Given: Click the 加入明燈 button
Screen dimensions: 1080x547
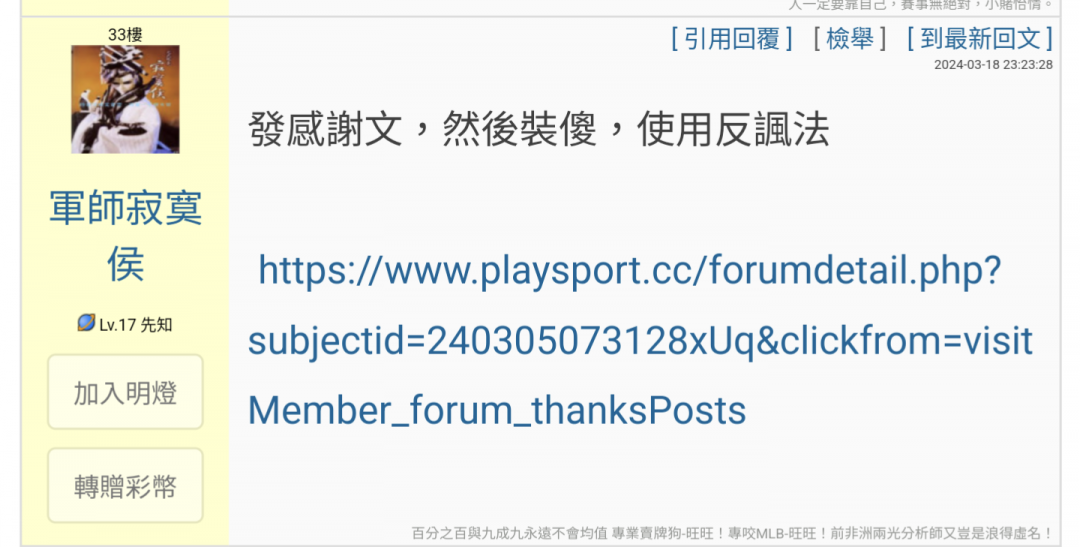Looking at the screenshot, I should click(x=125, y=393).
